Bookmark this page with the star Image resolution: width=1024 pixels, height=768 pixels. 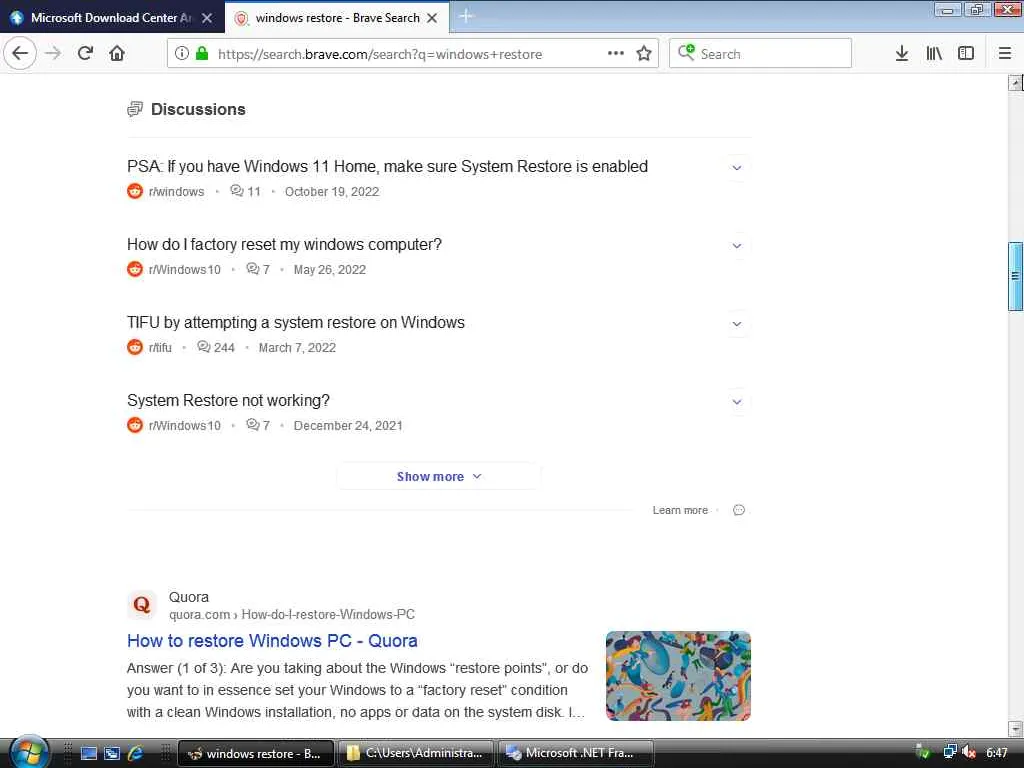coord(644,54)
